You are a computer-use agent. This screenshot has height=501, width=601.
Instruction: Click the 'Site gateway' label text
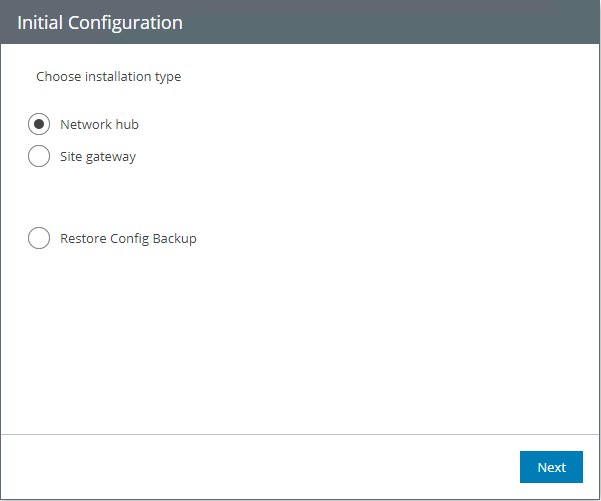[98, 157]
